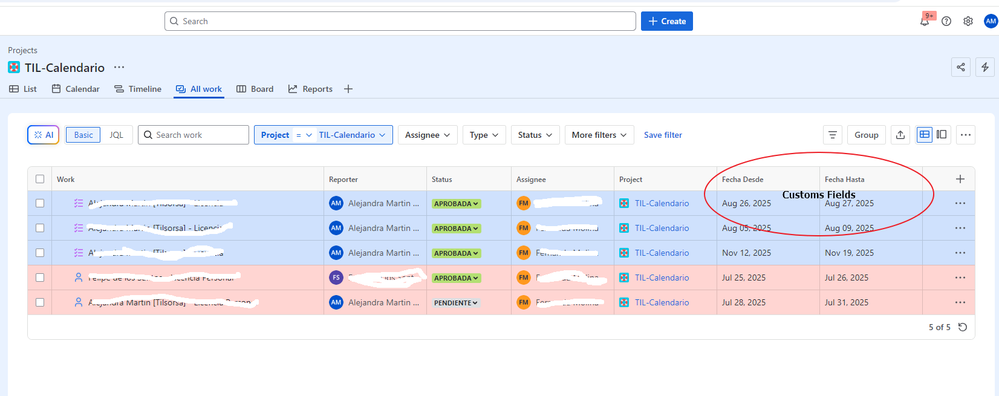Image resolution: width=999 pixels, height=396 pixels.
Task: Add a new view with plus icon
Action: click(348, 89)
